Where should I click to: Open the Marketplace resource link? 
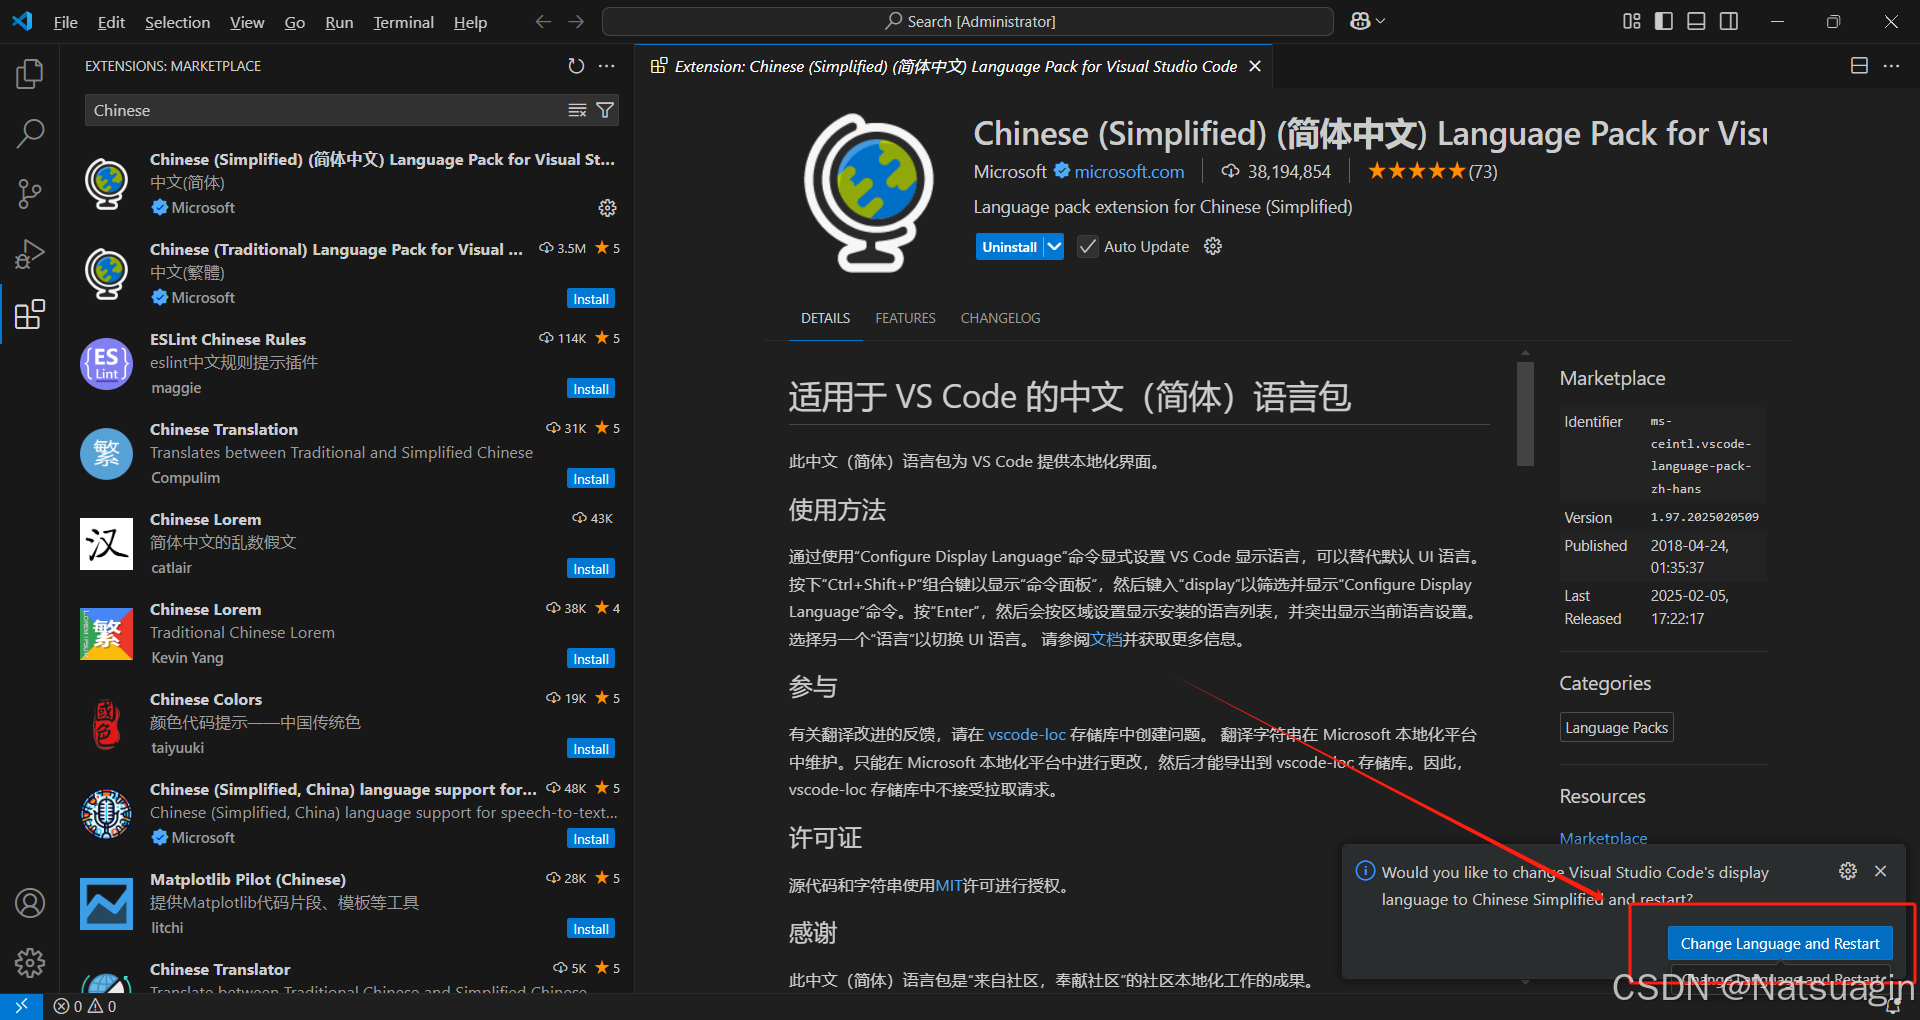(1603, 838)
